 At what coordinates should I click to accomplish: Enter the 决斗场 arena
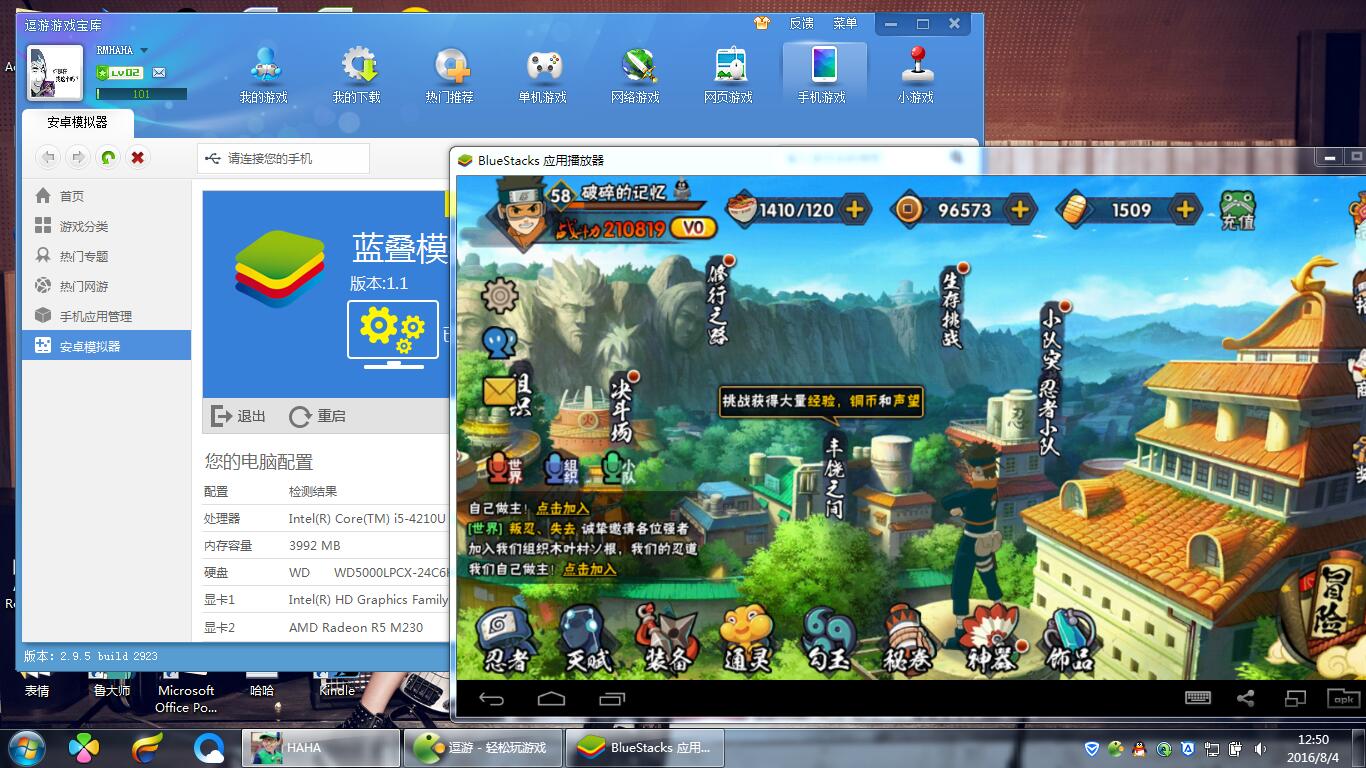click(622, 409)
